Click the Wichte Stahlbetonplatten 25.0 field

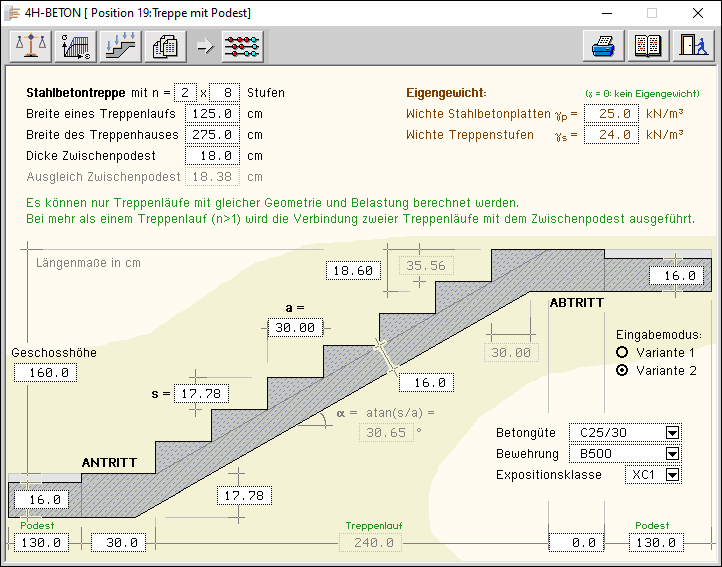click(611, 114)
